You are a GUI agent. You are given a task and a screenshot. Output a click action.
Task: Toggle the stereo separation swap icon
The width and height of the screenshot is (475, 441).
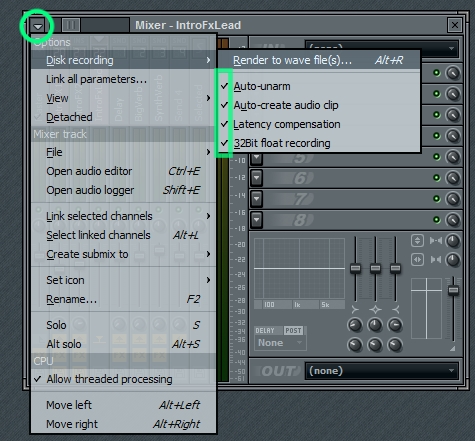[417, 259]
